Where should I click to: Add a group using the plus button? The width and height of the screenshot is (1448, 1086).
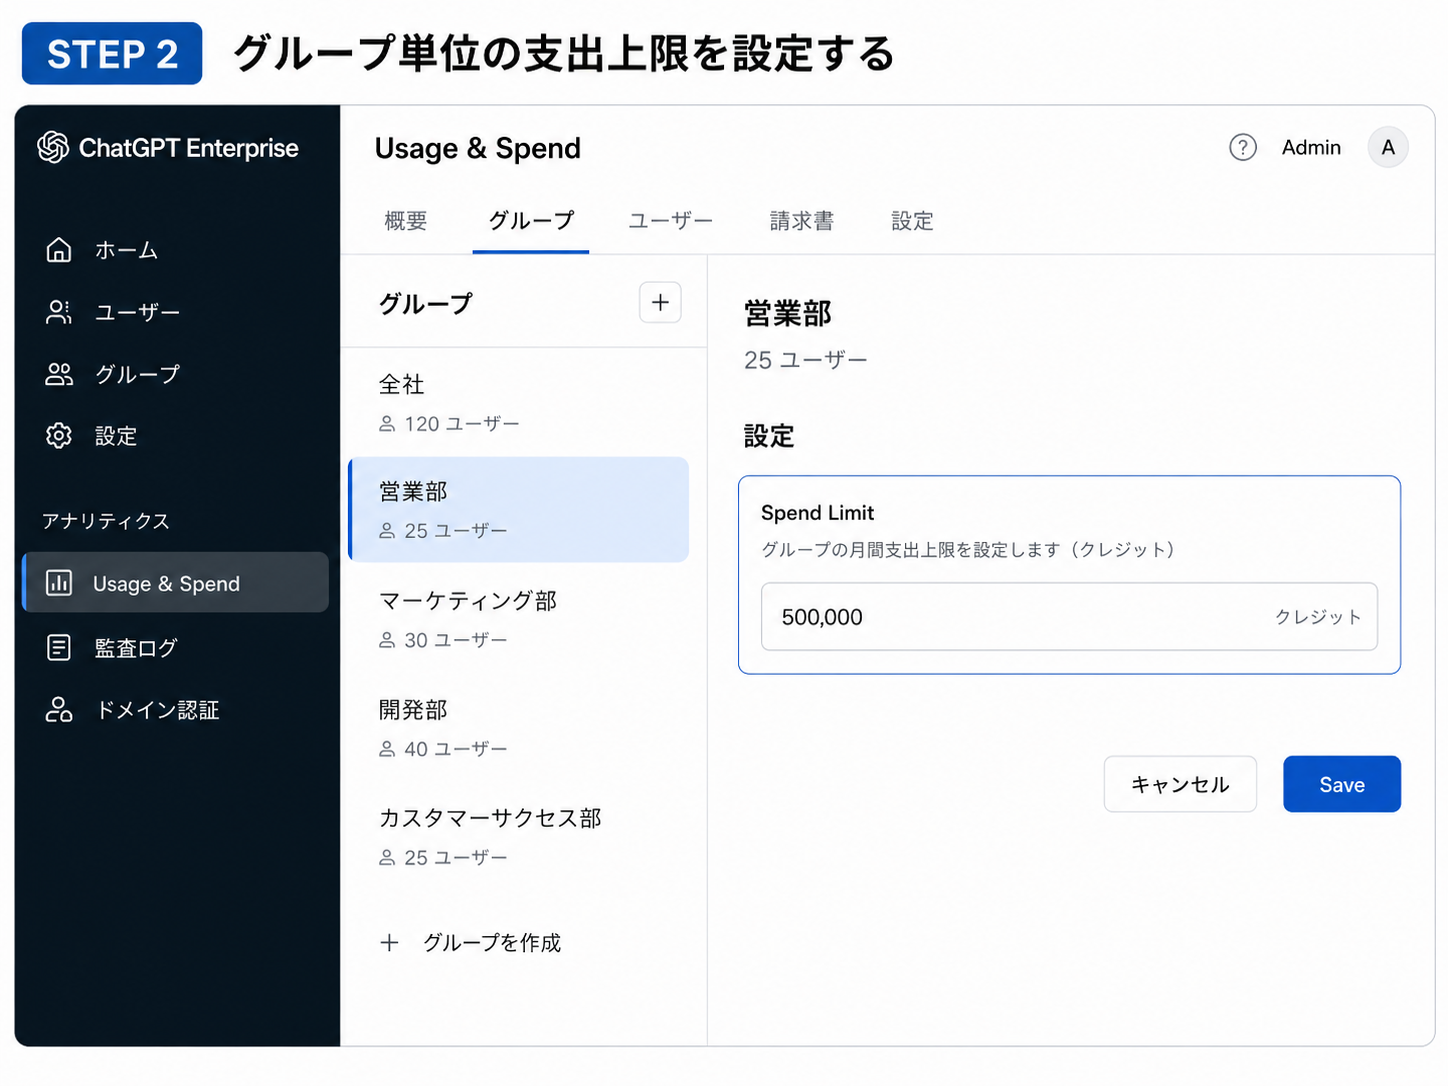(660, 303)
